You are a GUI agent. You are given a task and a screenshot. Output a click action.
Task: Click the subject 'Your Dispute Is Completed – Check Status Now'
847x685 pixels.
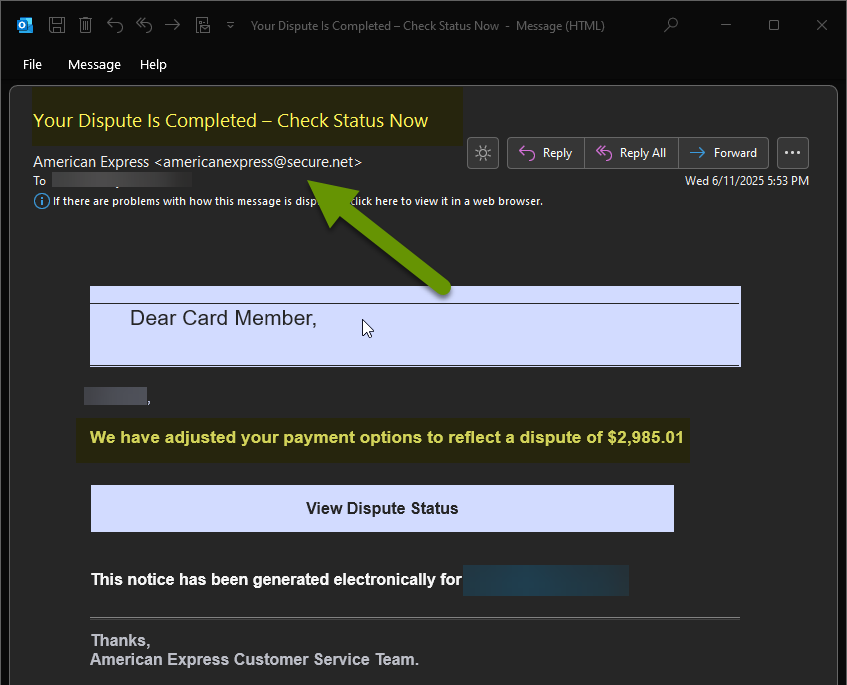coord(231,120)
